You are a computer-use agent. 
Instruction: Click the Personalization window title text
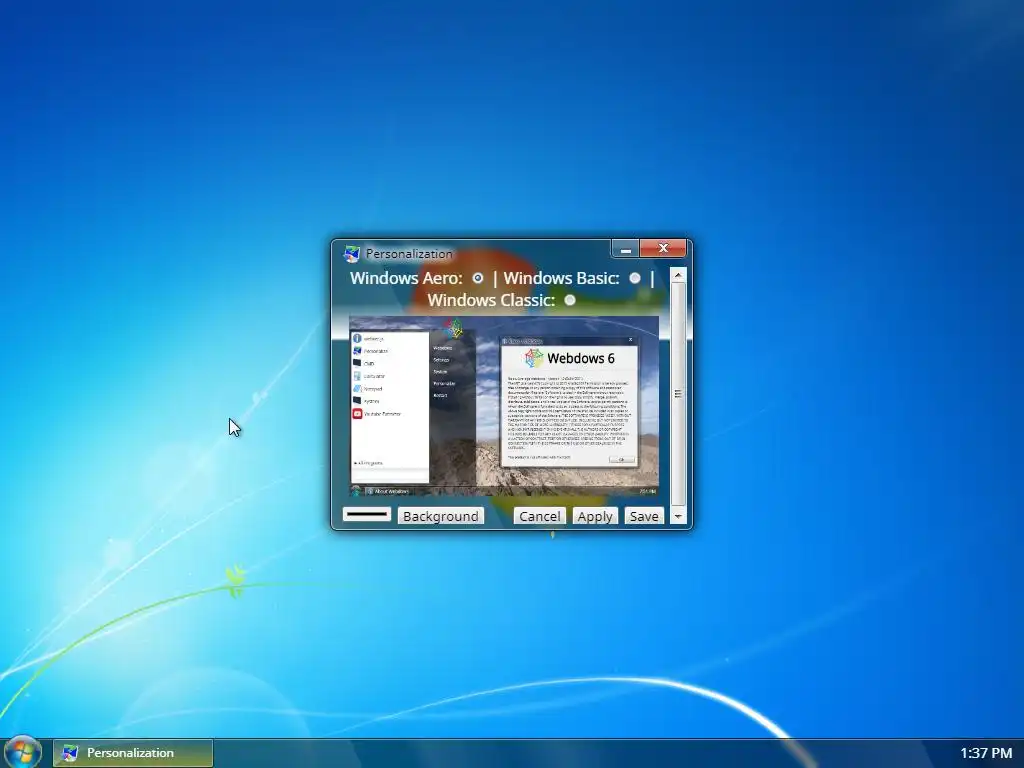[409, 254]
